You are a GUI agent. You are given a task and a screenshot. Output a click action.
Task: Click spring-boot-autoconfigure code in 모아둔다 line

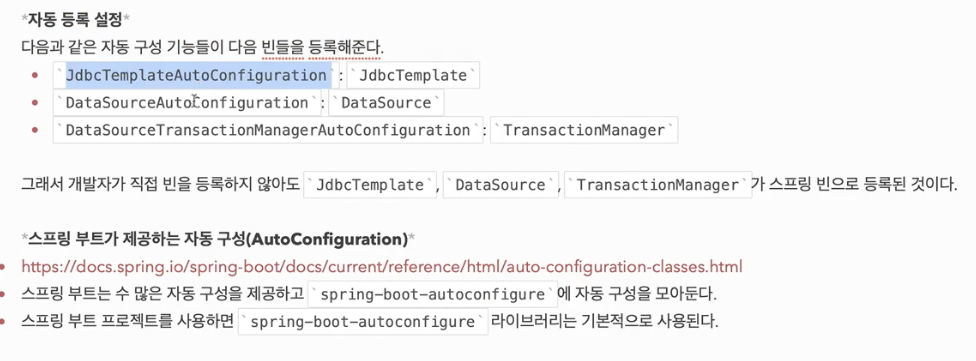[433, 294]
